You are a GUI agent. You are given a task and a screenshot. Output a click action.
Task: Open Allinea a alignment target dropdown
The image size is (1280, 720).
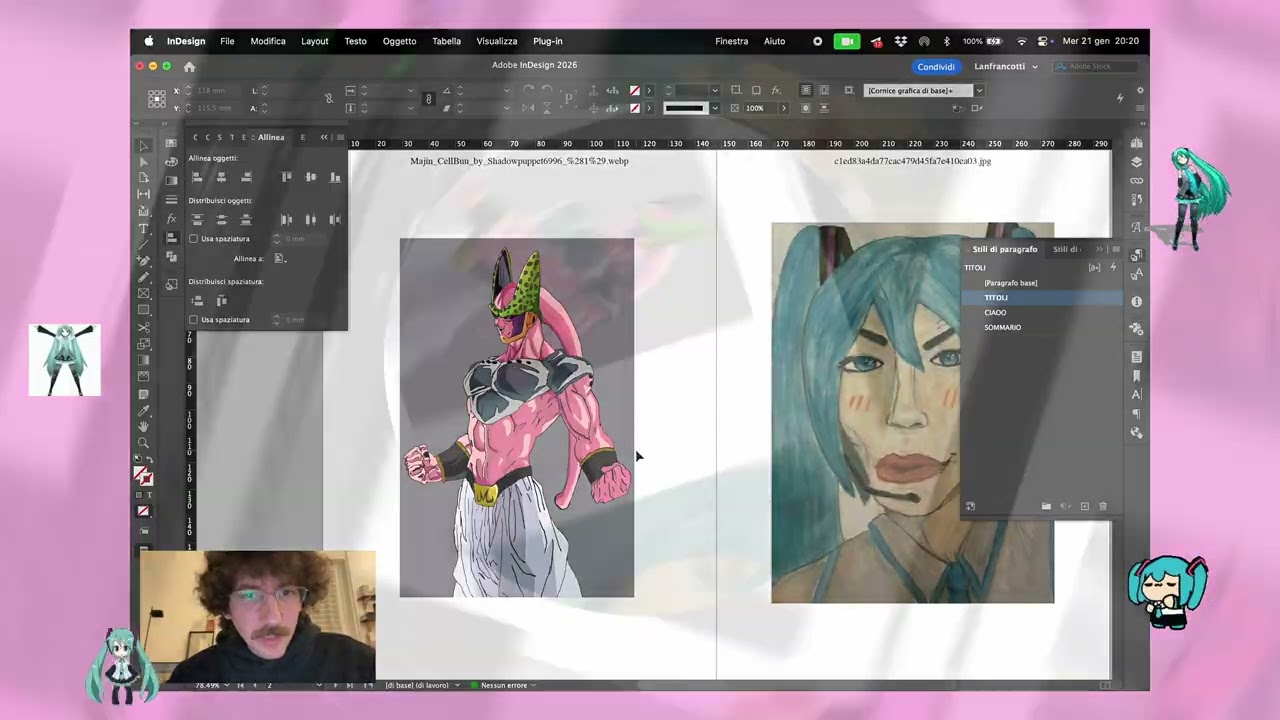click(x=280, y=259)
